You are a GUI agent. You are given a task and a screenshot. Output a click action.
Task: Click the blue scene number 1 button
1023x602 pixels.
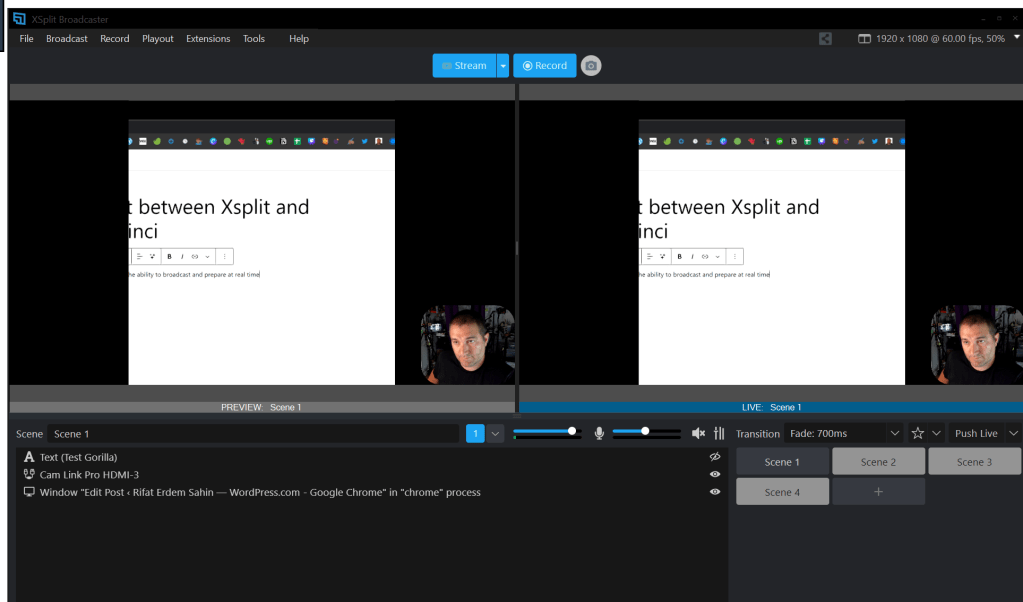pyautogui.click(x=475, y=434)
